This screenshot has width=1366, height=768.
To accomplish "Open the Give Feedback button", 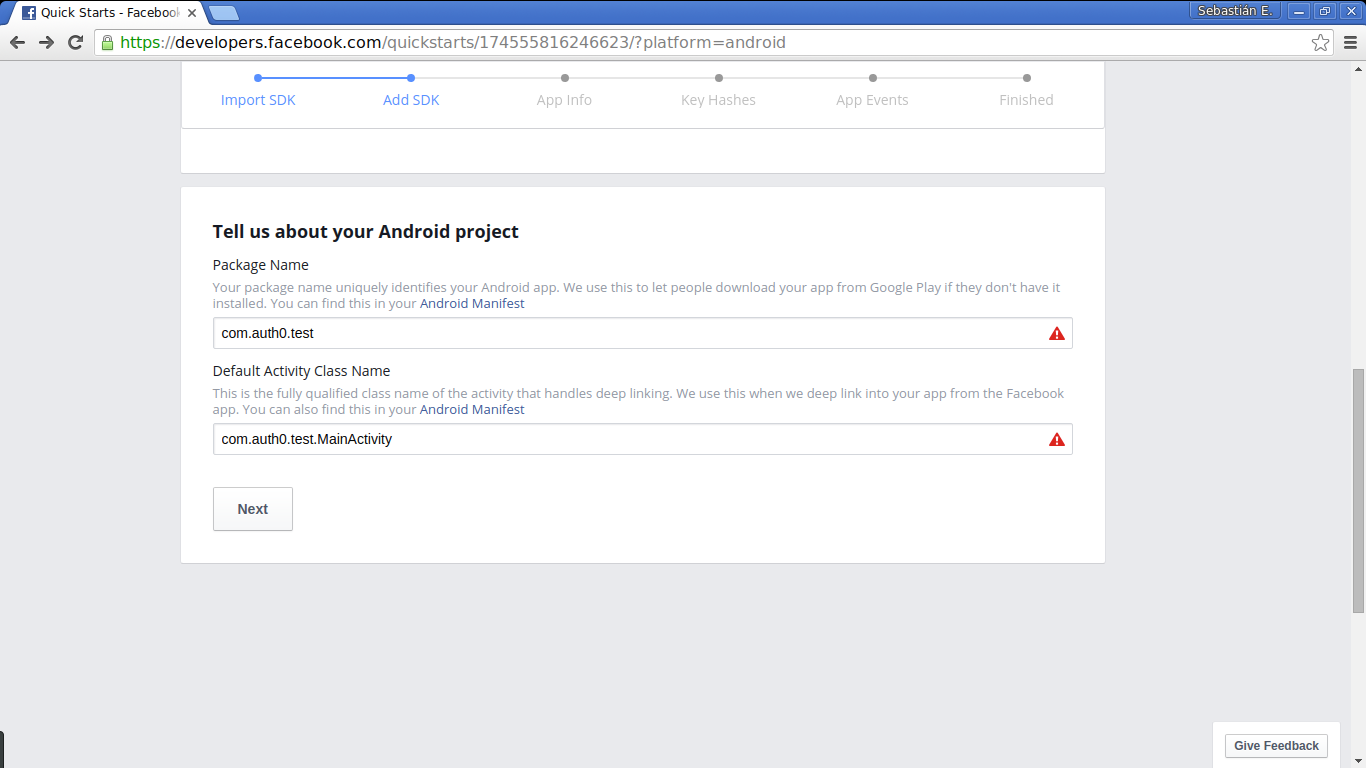I will pos(1276,746).
